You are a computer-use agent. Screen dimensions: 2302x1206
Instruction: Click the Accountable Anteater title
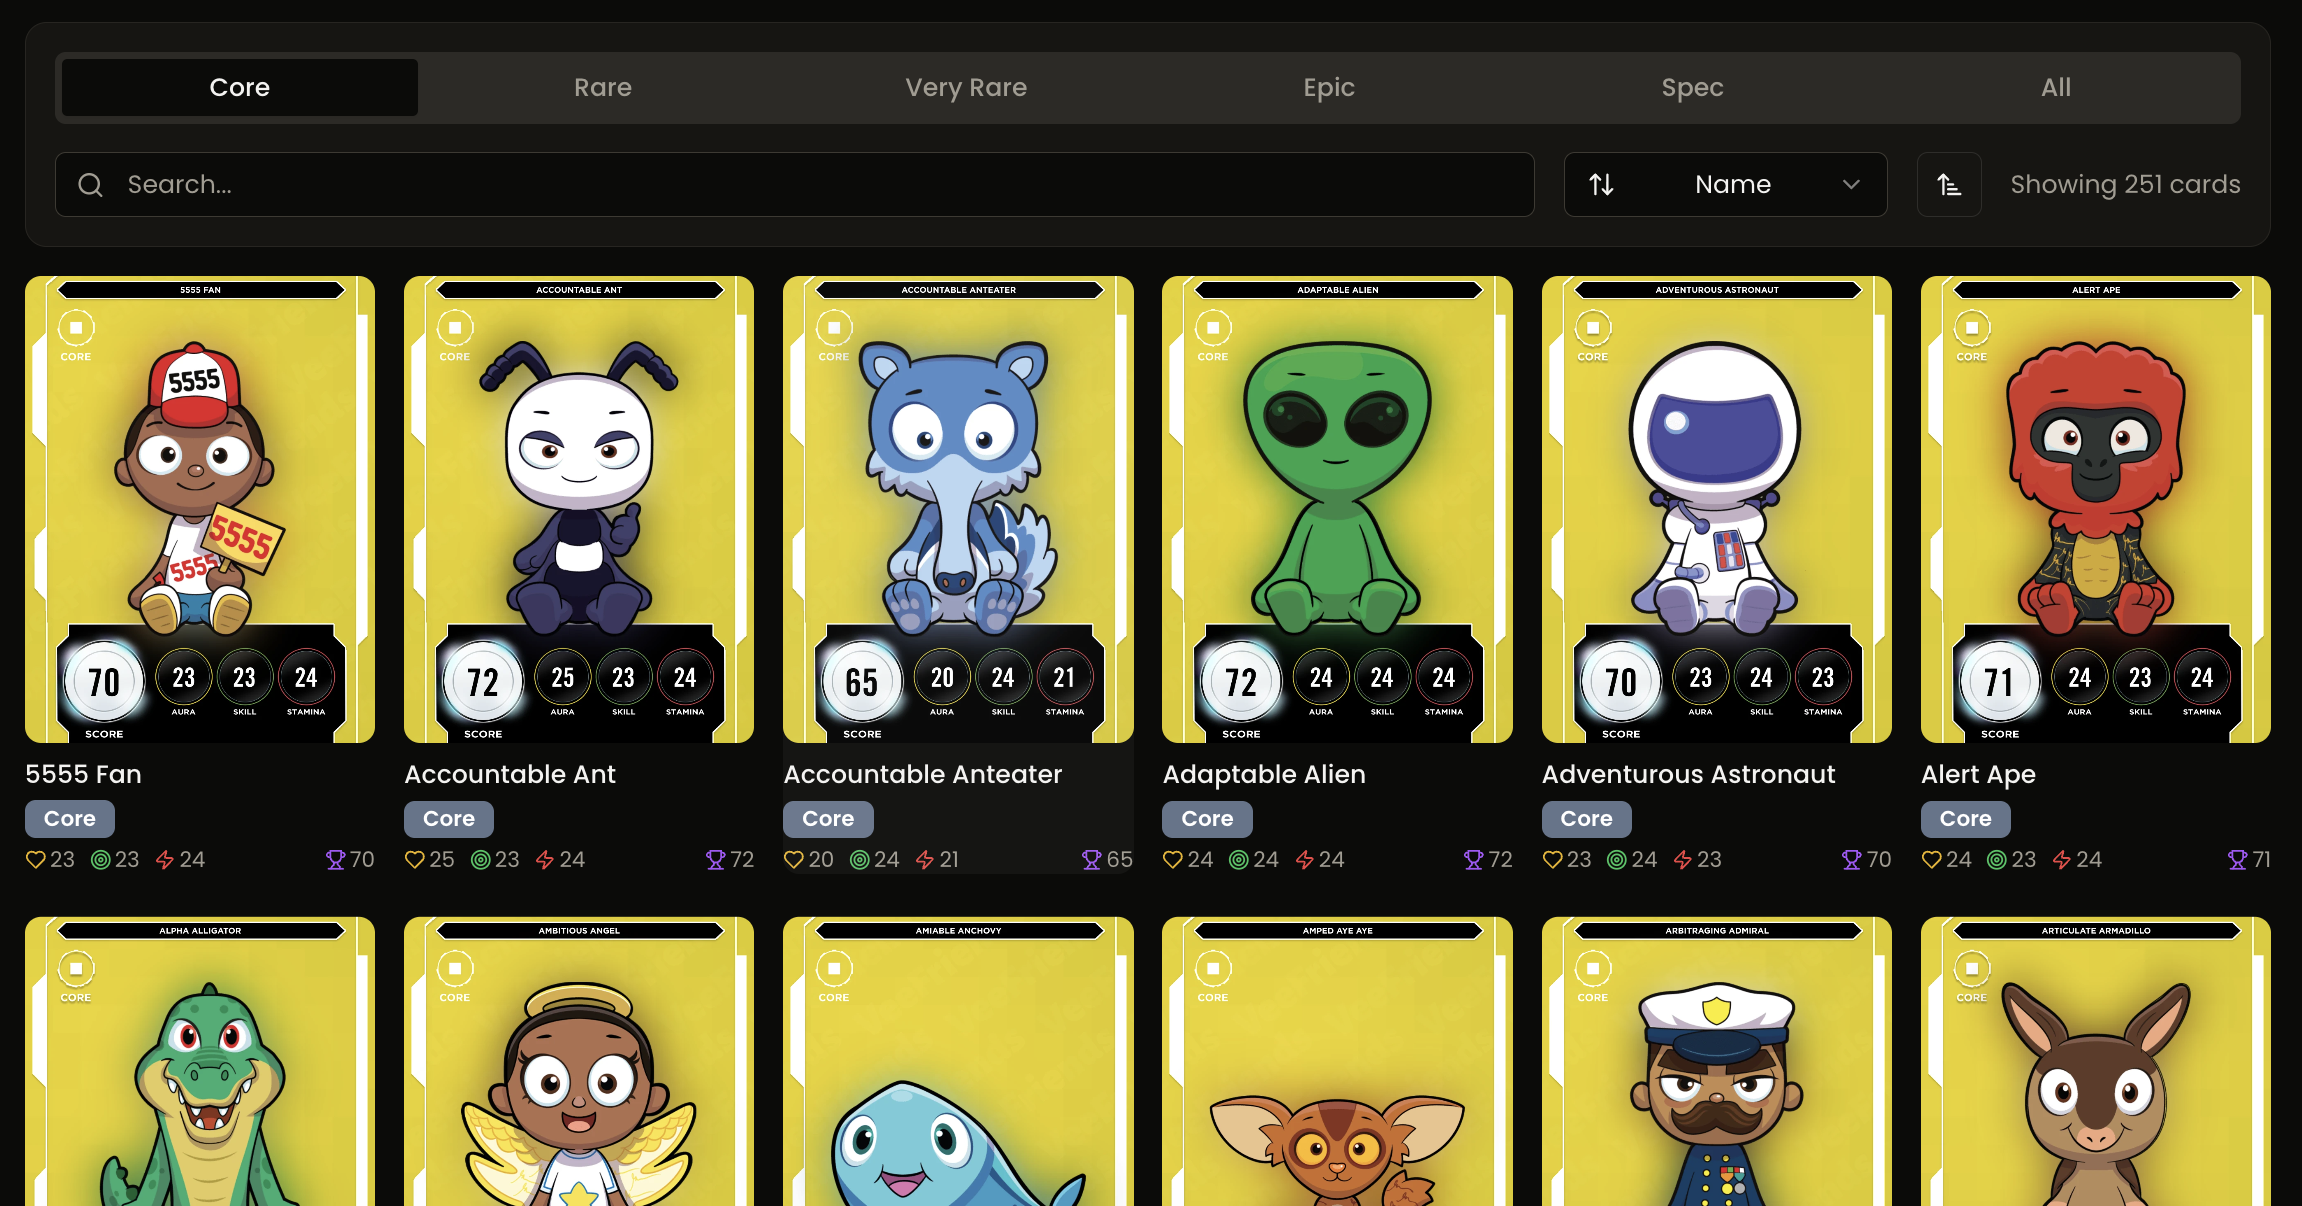click(922, 774)
